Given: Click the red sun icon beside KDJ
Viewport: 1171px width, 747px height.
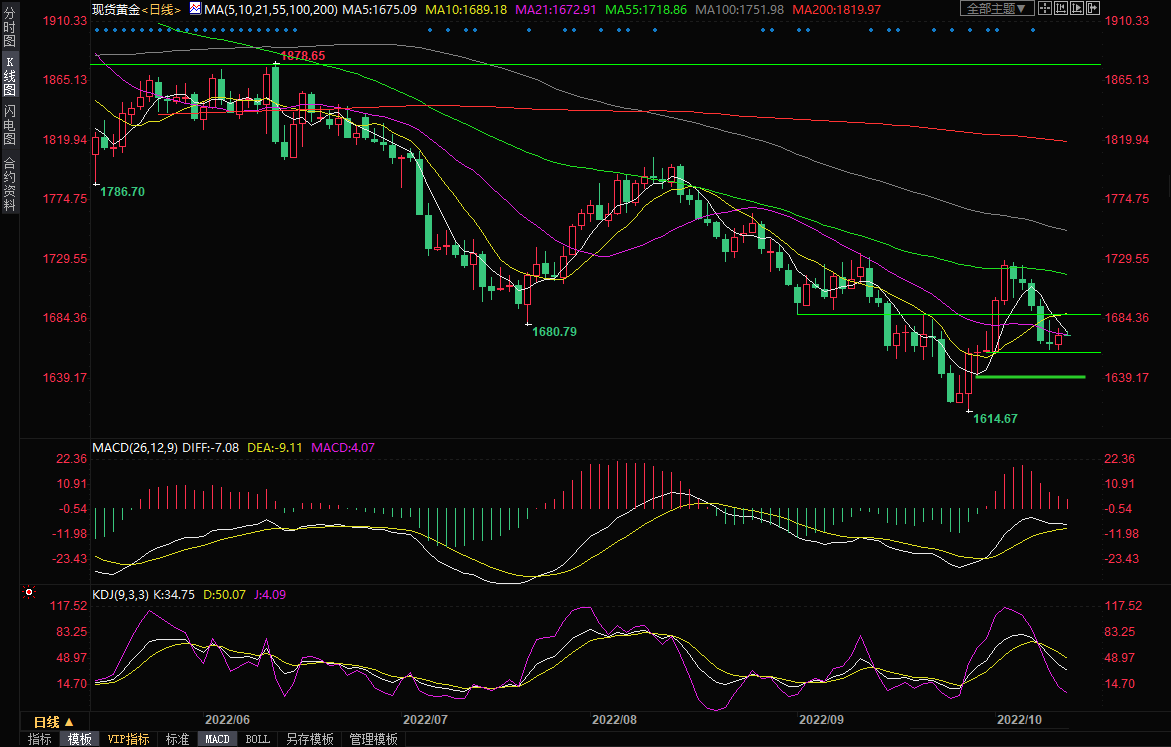Looking at the screenshot, I should 29,591.
